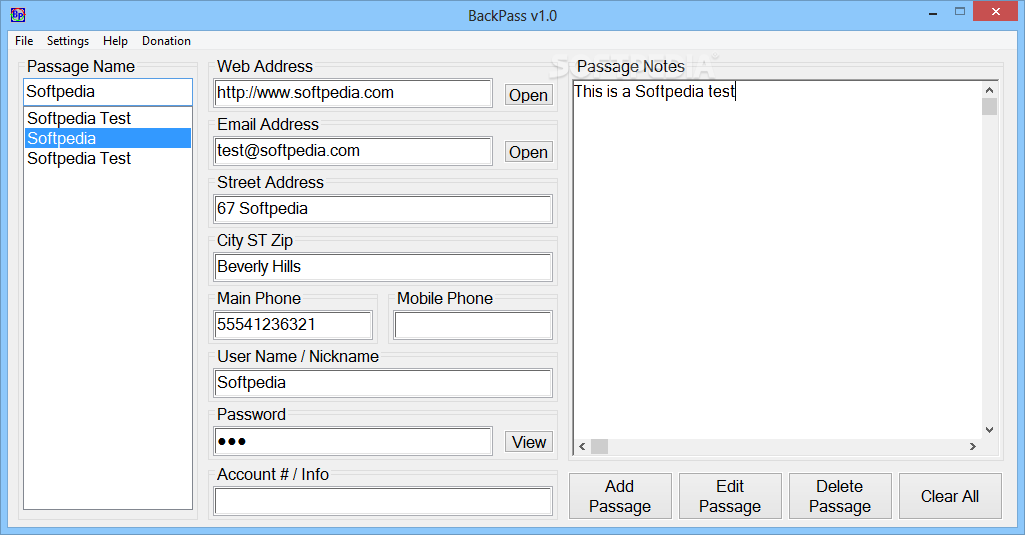Select the last 'Softpedia Test' list entry
The width and height of the screenshot is (1025, 535).
(108, 158)
